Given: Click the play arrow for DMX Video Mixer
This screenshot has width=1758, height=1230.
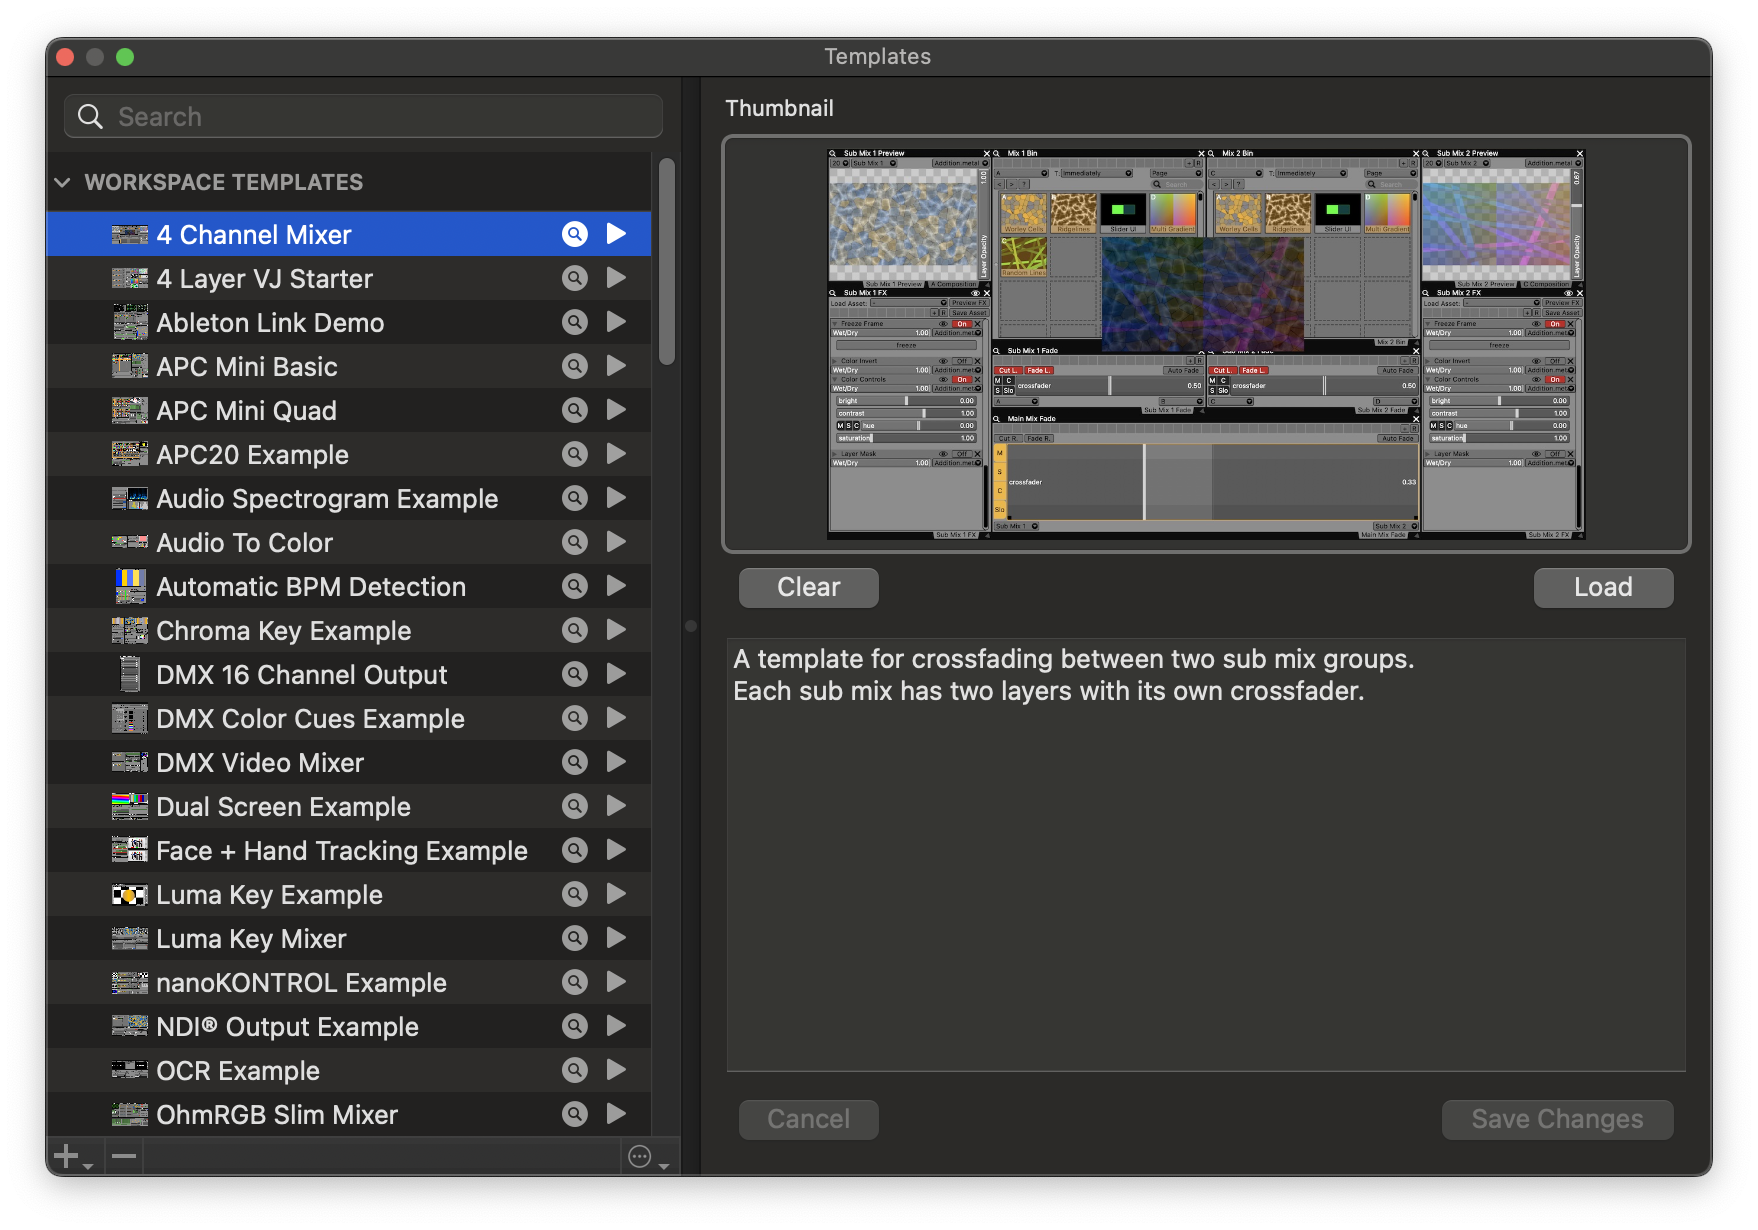Looking at the screenshot, I should click(616, 762).
